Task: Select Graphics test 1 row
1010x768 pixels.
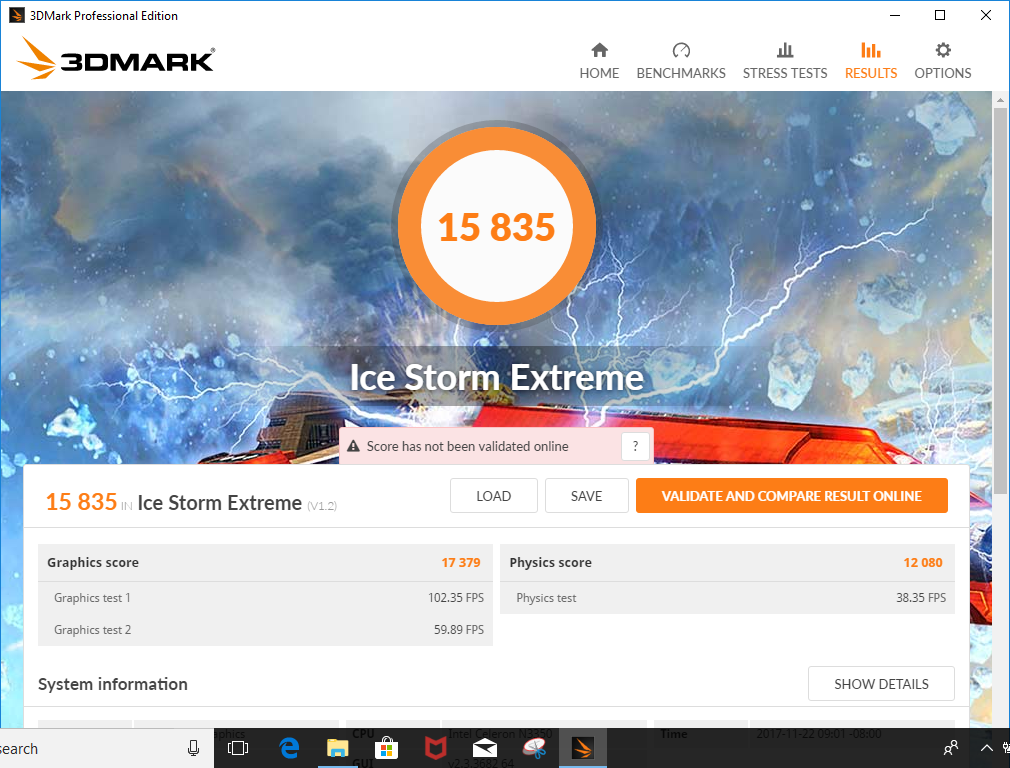Action: point(265,598)
